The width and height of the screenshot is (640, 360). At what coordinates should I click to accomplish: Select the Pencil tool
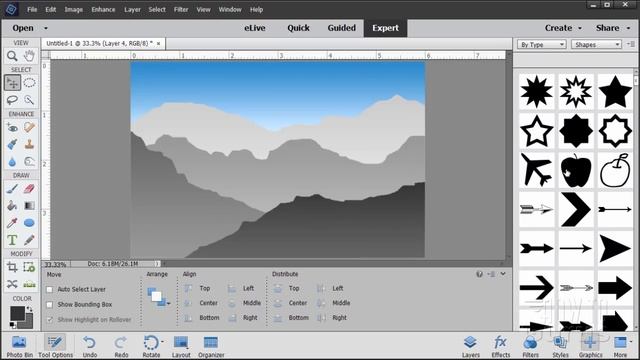pos(29,240)
